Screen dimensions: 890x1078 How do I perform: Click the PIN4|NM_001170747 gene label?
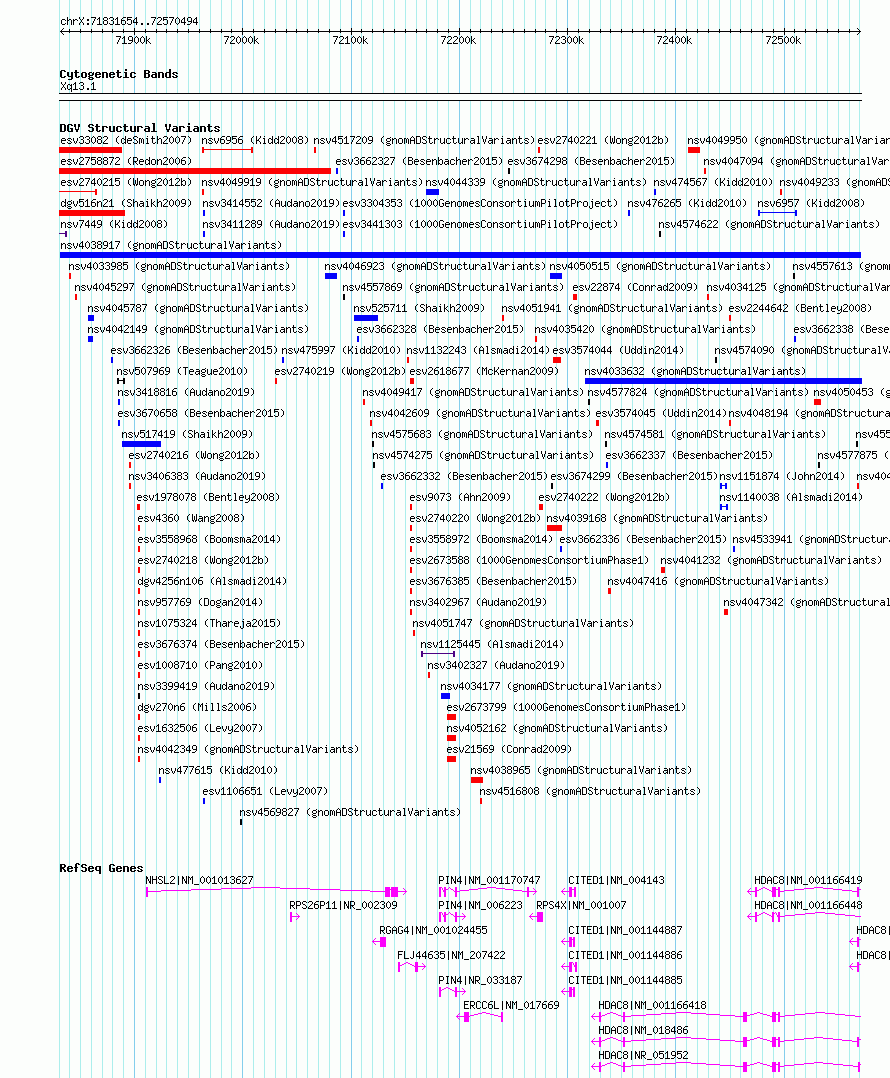[489, 880]
